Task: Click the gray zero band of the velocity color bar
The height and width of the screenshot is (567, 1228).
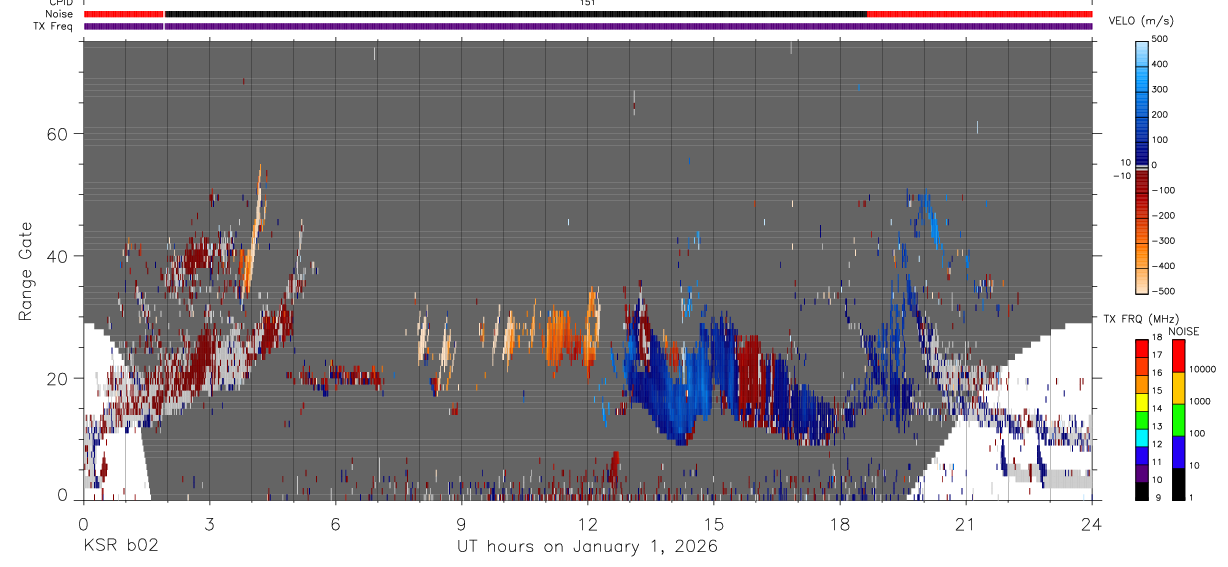Action: pyautogui.click(x=1142, y=166)
